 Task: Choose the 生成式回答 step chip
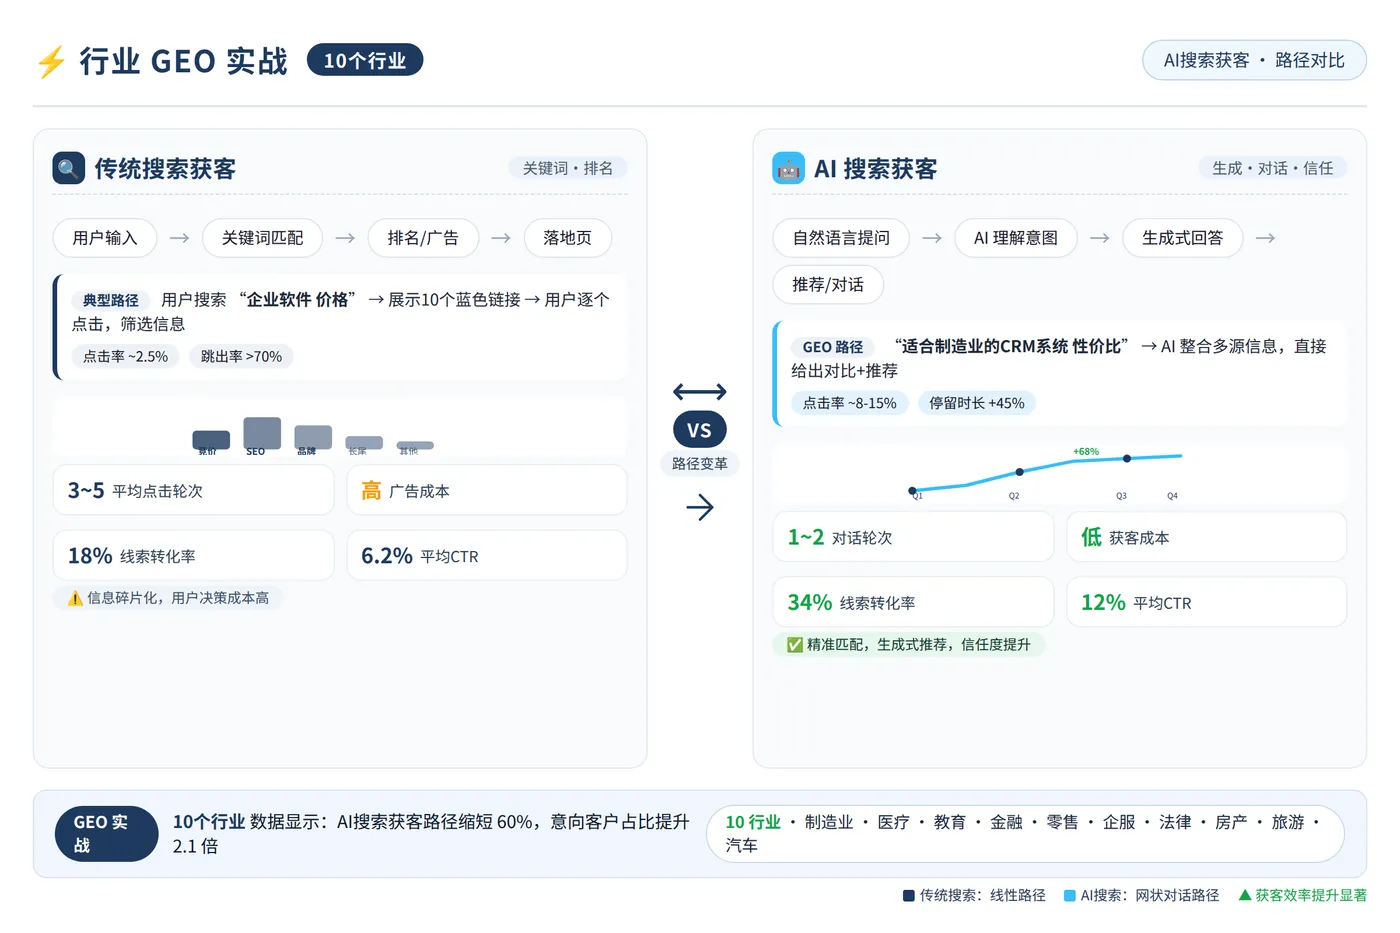coord(1182,238)
